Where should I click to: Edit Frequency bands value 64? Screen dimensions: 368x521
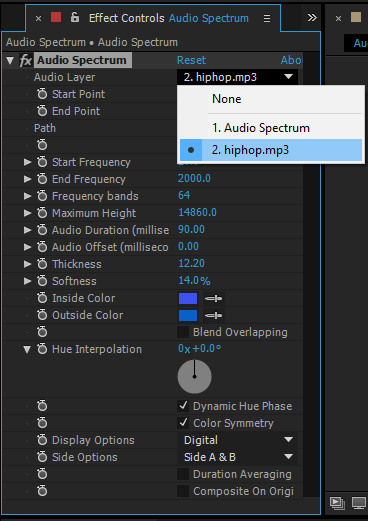[x=184, y=195]
